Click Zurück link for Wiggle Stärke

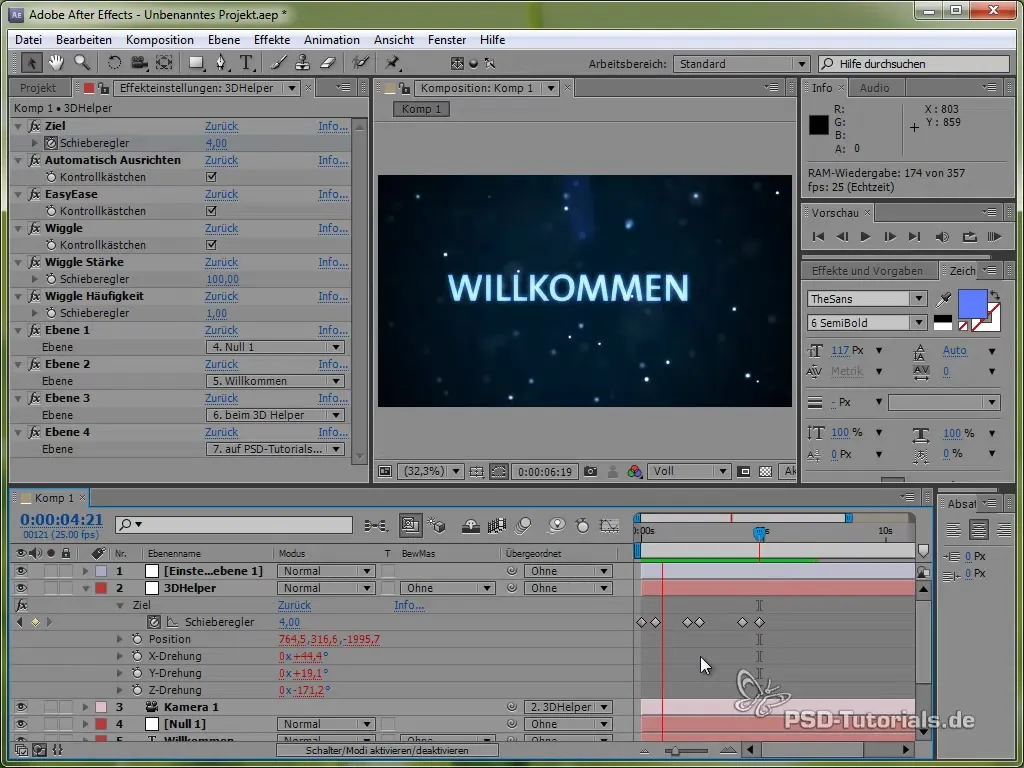(x=221, y=262)
